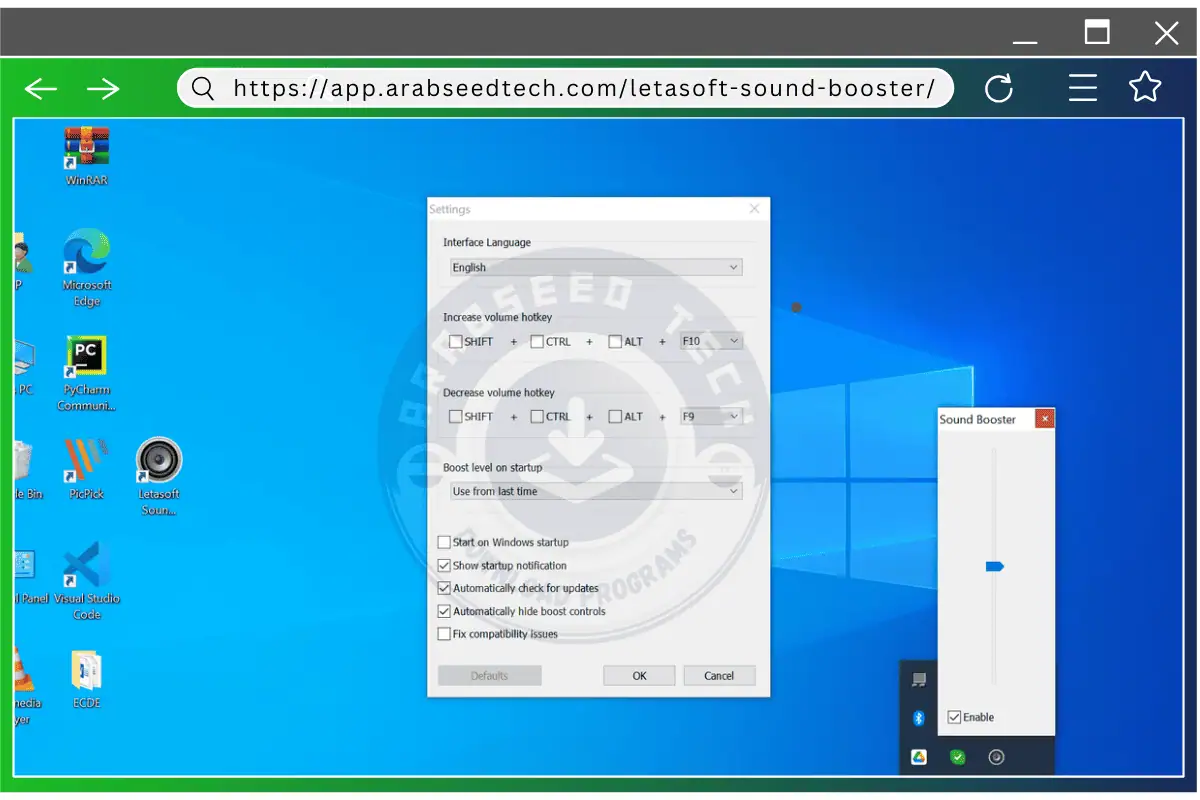
Task: Click the Bluetooth icon in the system tray
Action: [918, 717]
